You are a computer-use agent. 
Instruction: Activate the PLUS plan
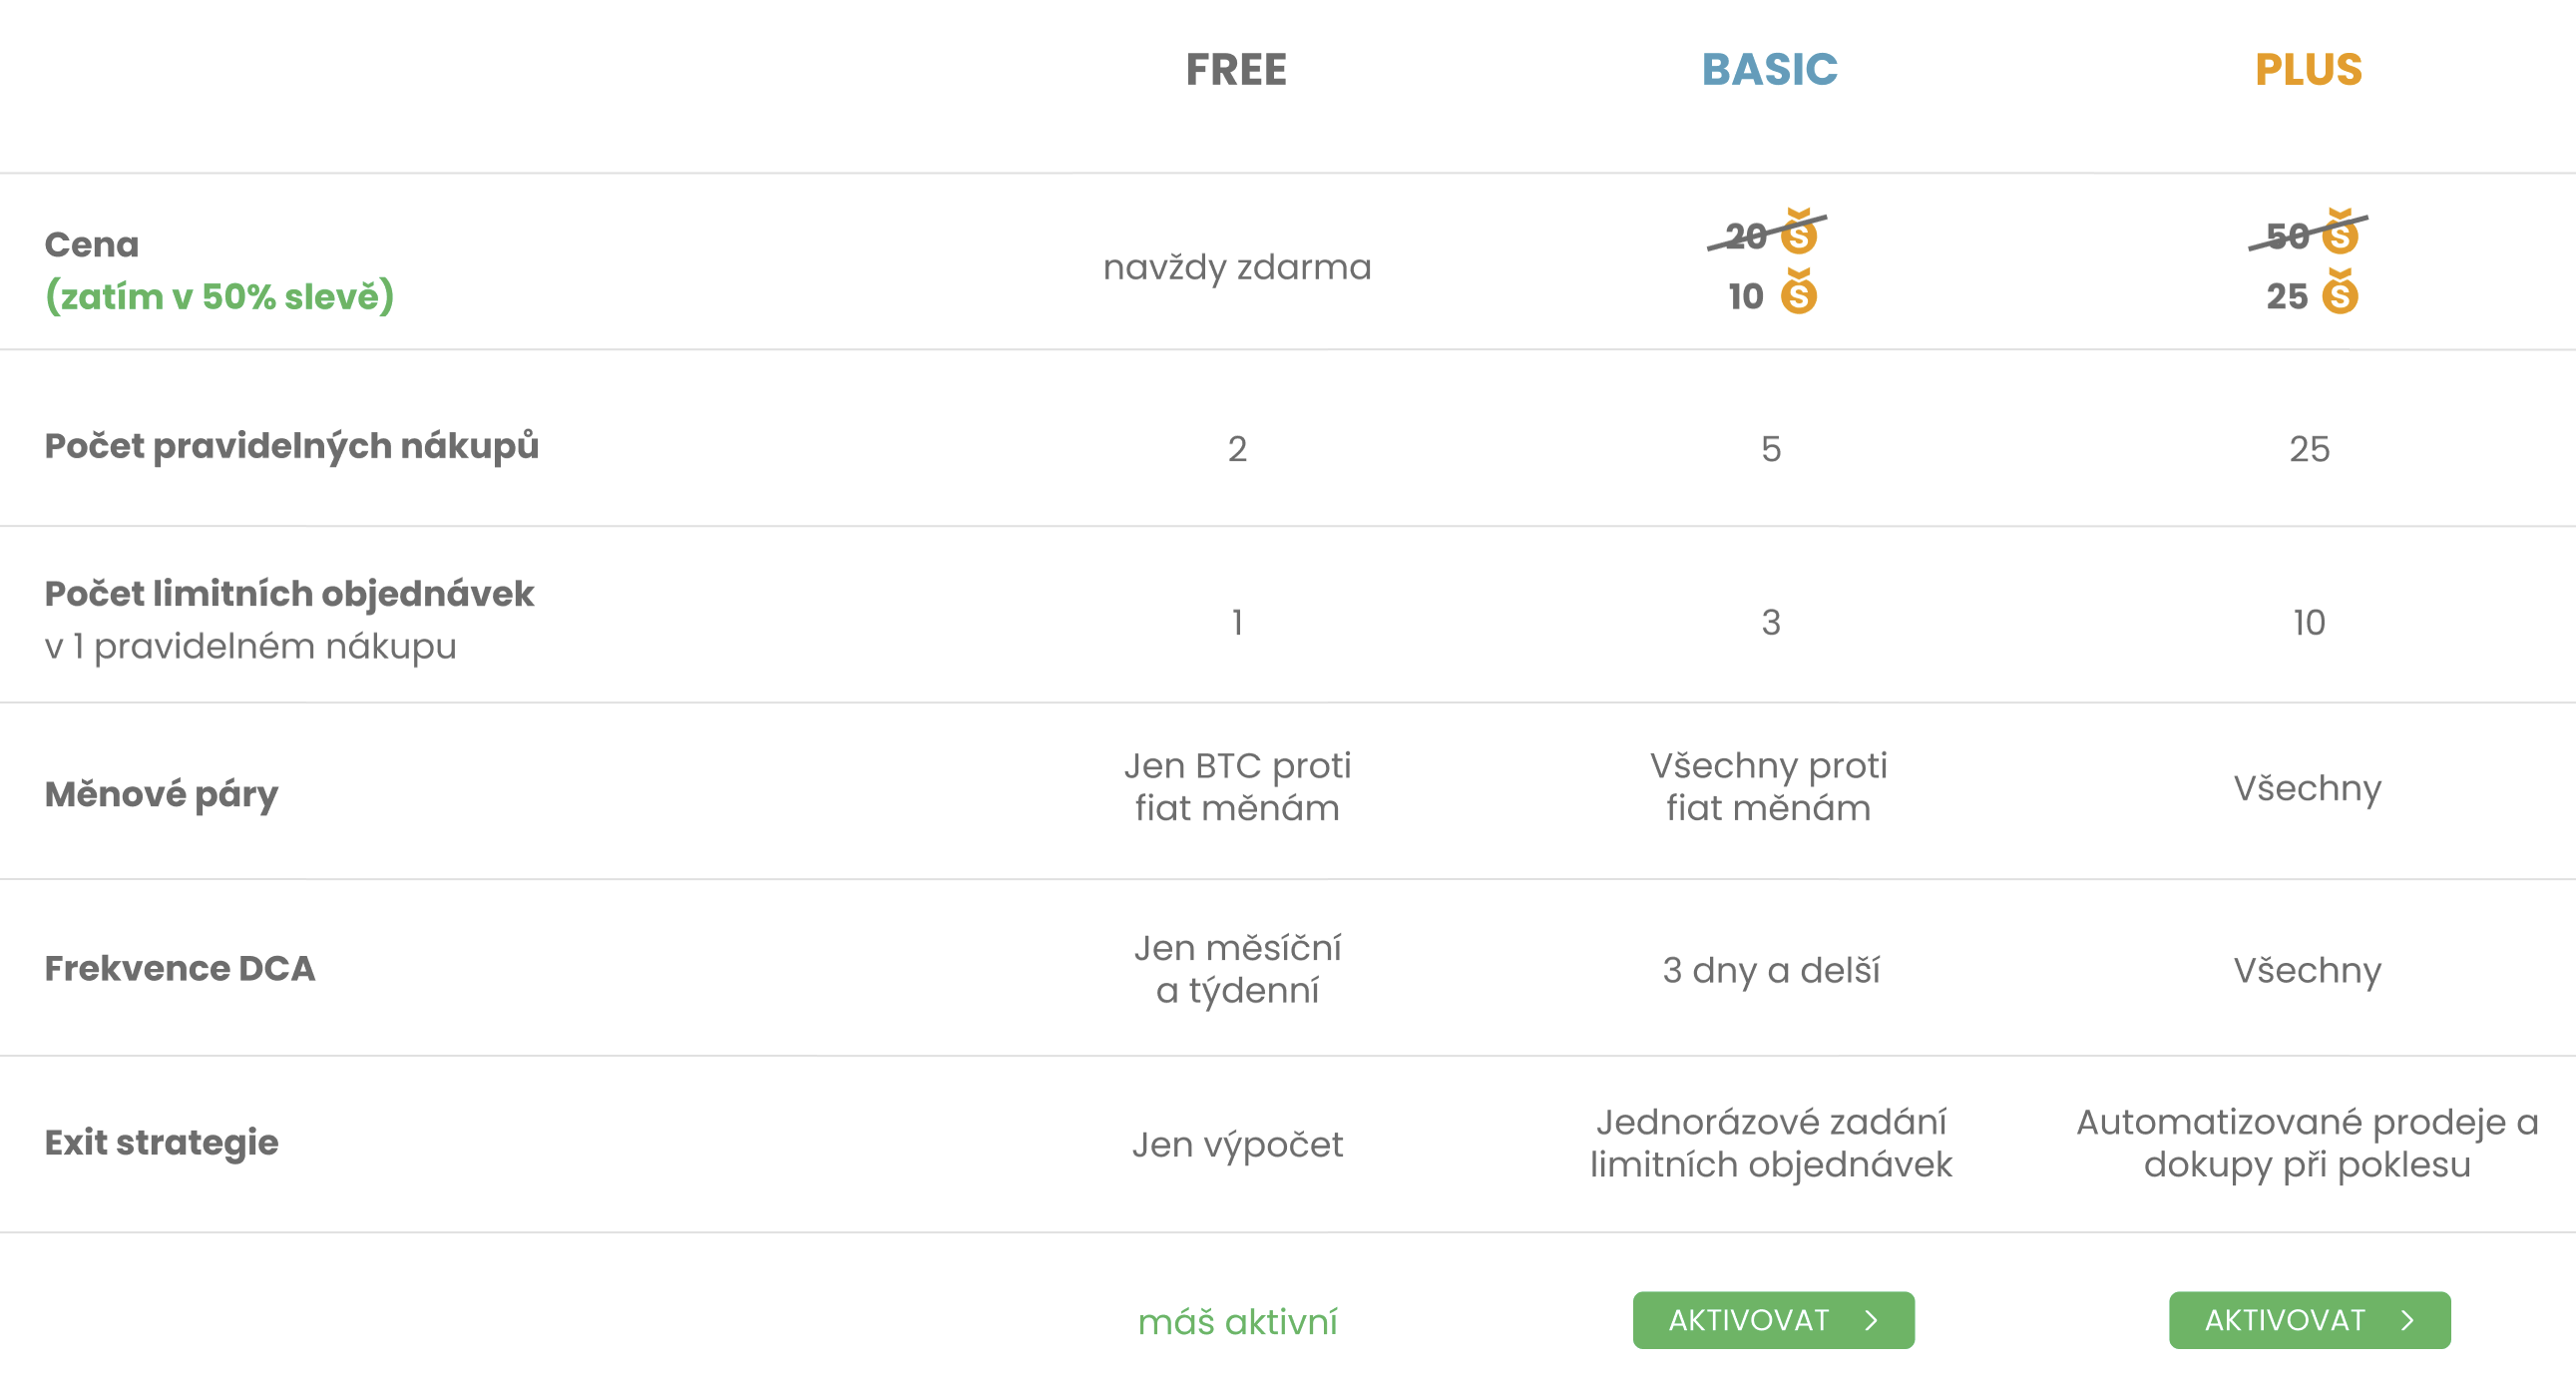pos(2308,1320)
